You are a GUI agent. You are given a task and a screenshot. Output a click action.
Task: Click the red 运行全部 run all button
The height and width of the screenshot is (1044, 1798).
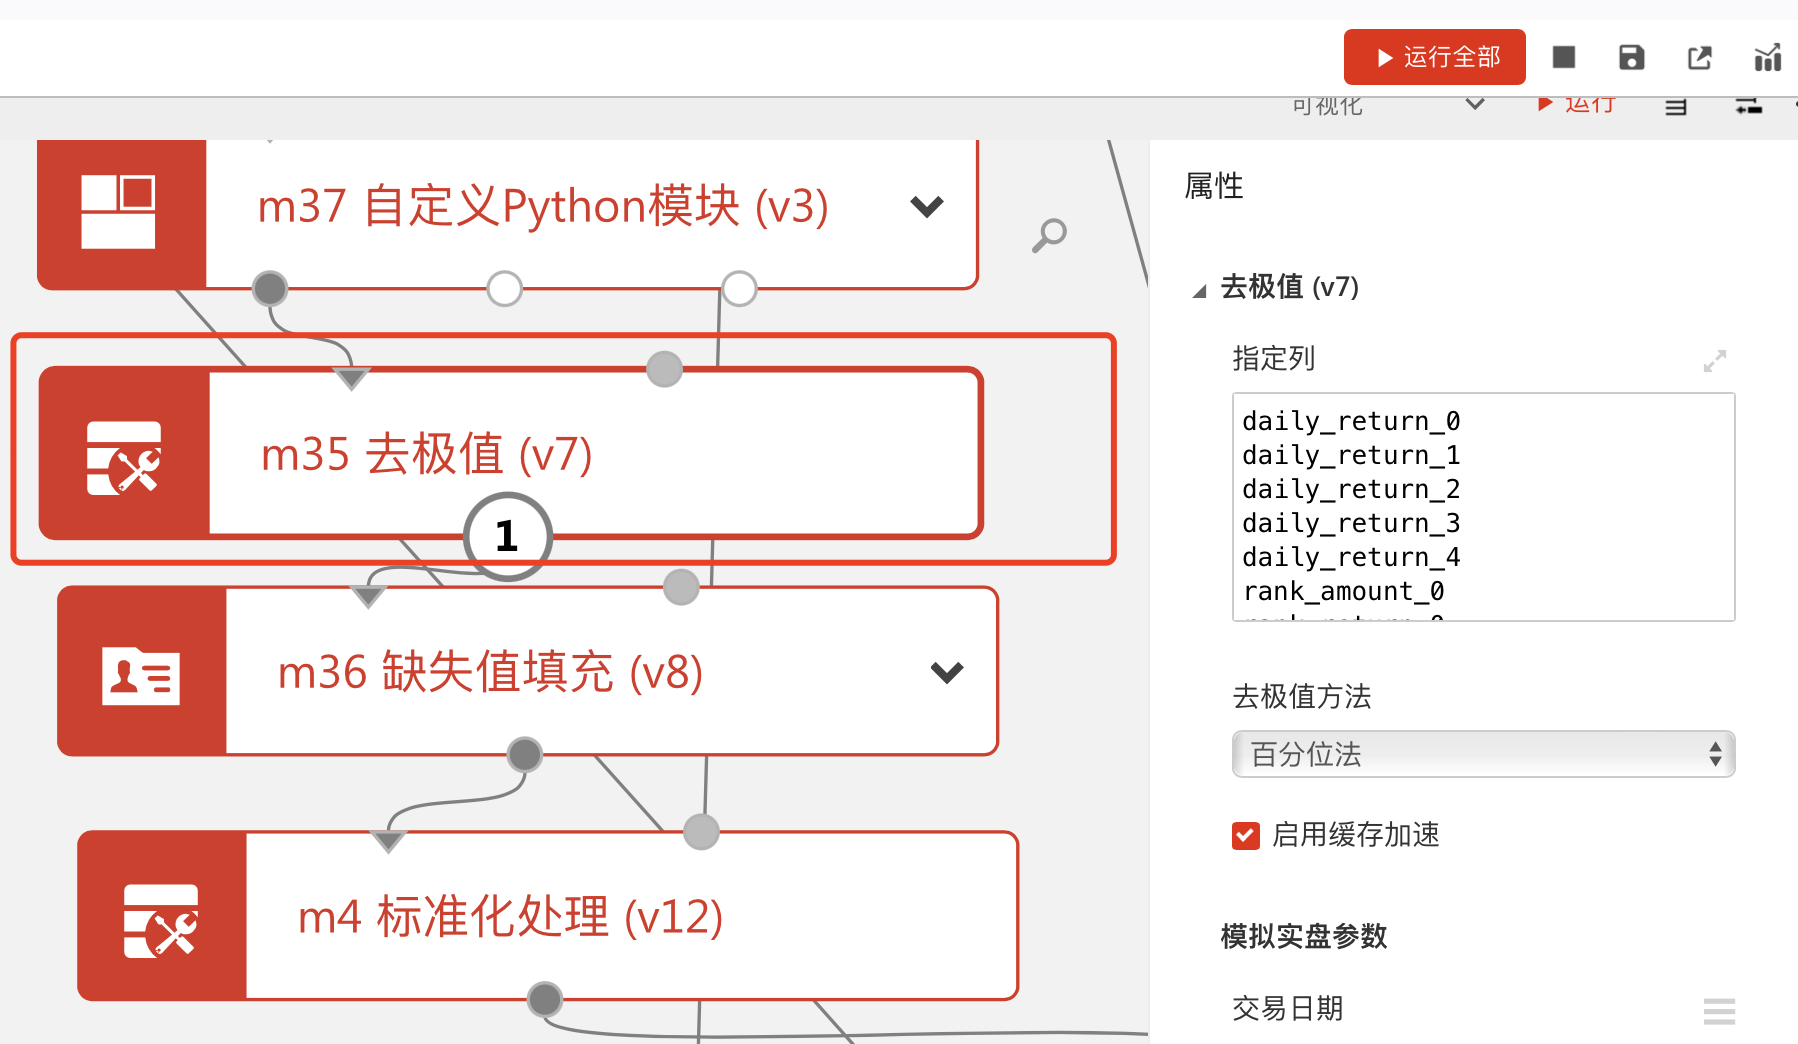point(1434,57)
